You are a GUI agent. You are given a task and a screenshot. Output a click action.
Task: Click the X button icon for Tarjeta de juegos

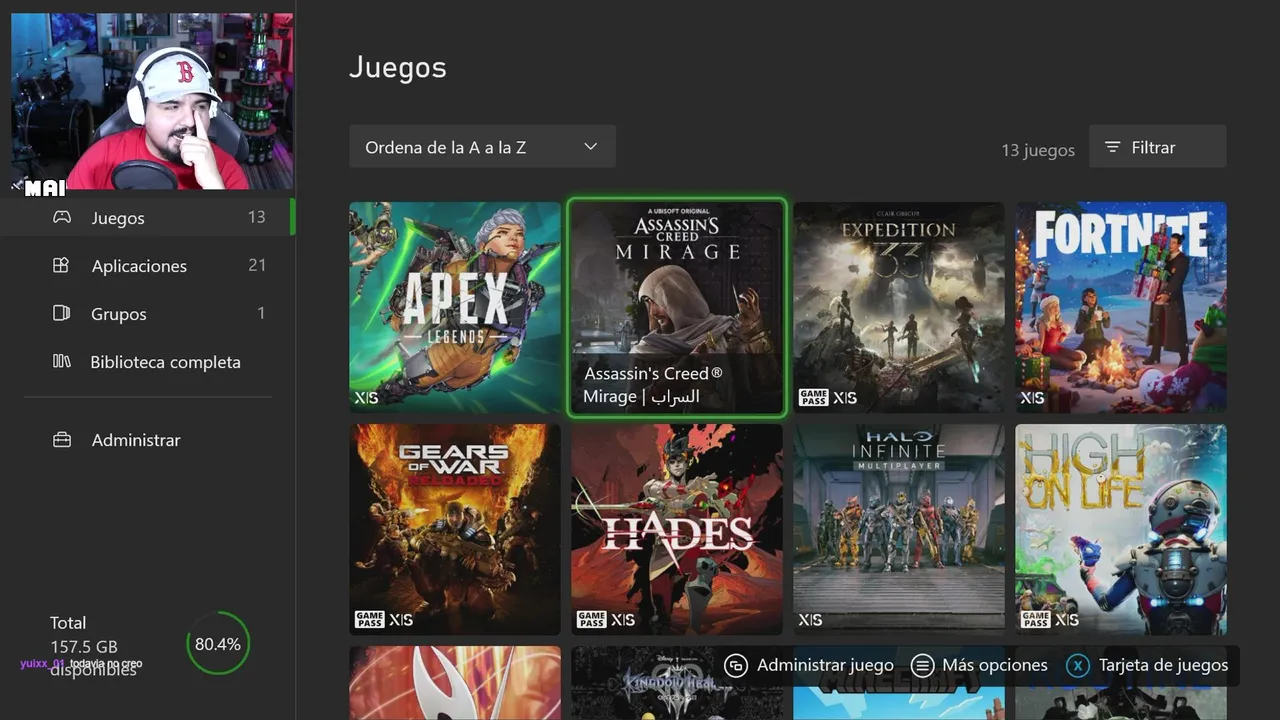click(x=1077, y=666)
